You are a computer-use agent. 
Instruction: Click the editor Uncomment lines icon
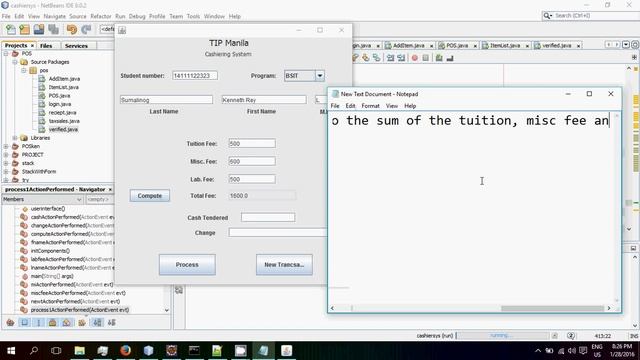(x=450, y=58)
